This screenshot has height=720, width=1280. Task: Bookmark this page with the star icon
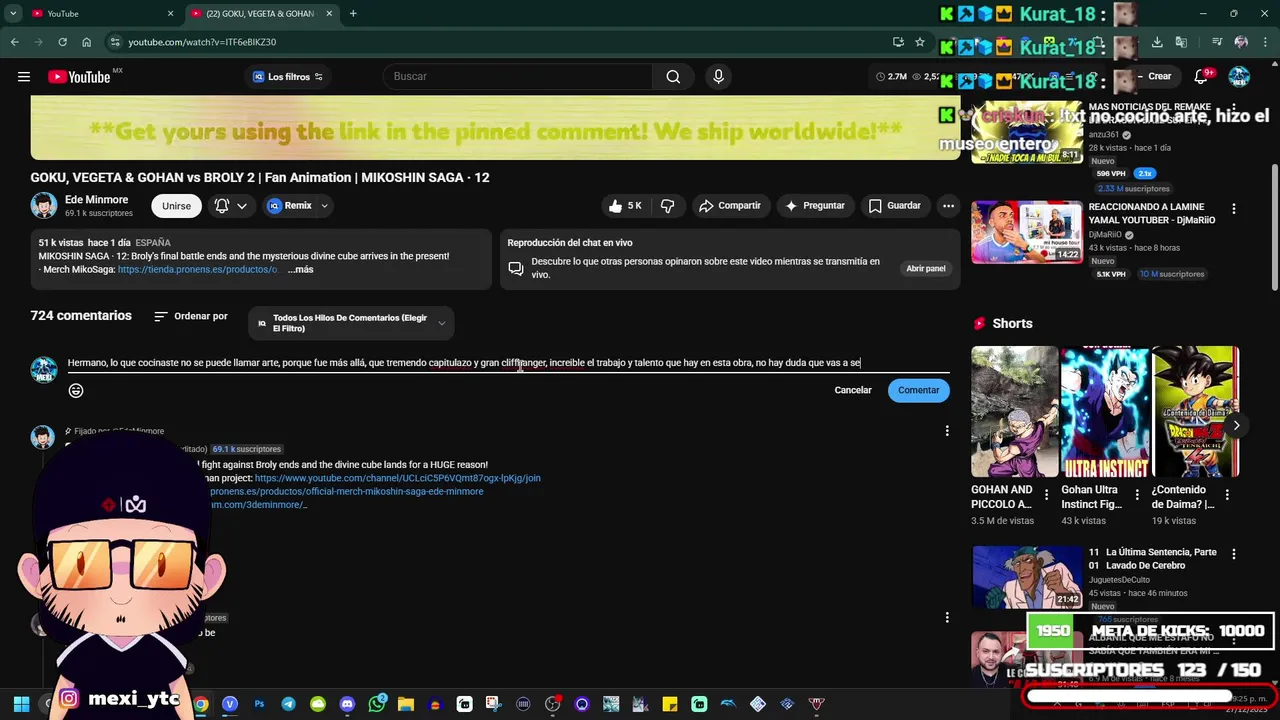click(x=920, y=42)
